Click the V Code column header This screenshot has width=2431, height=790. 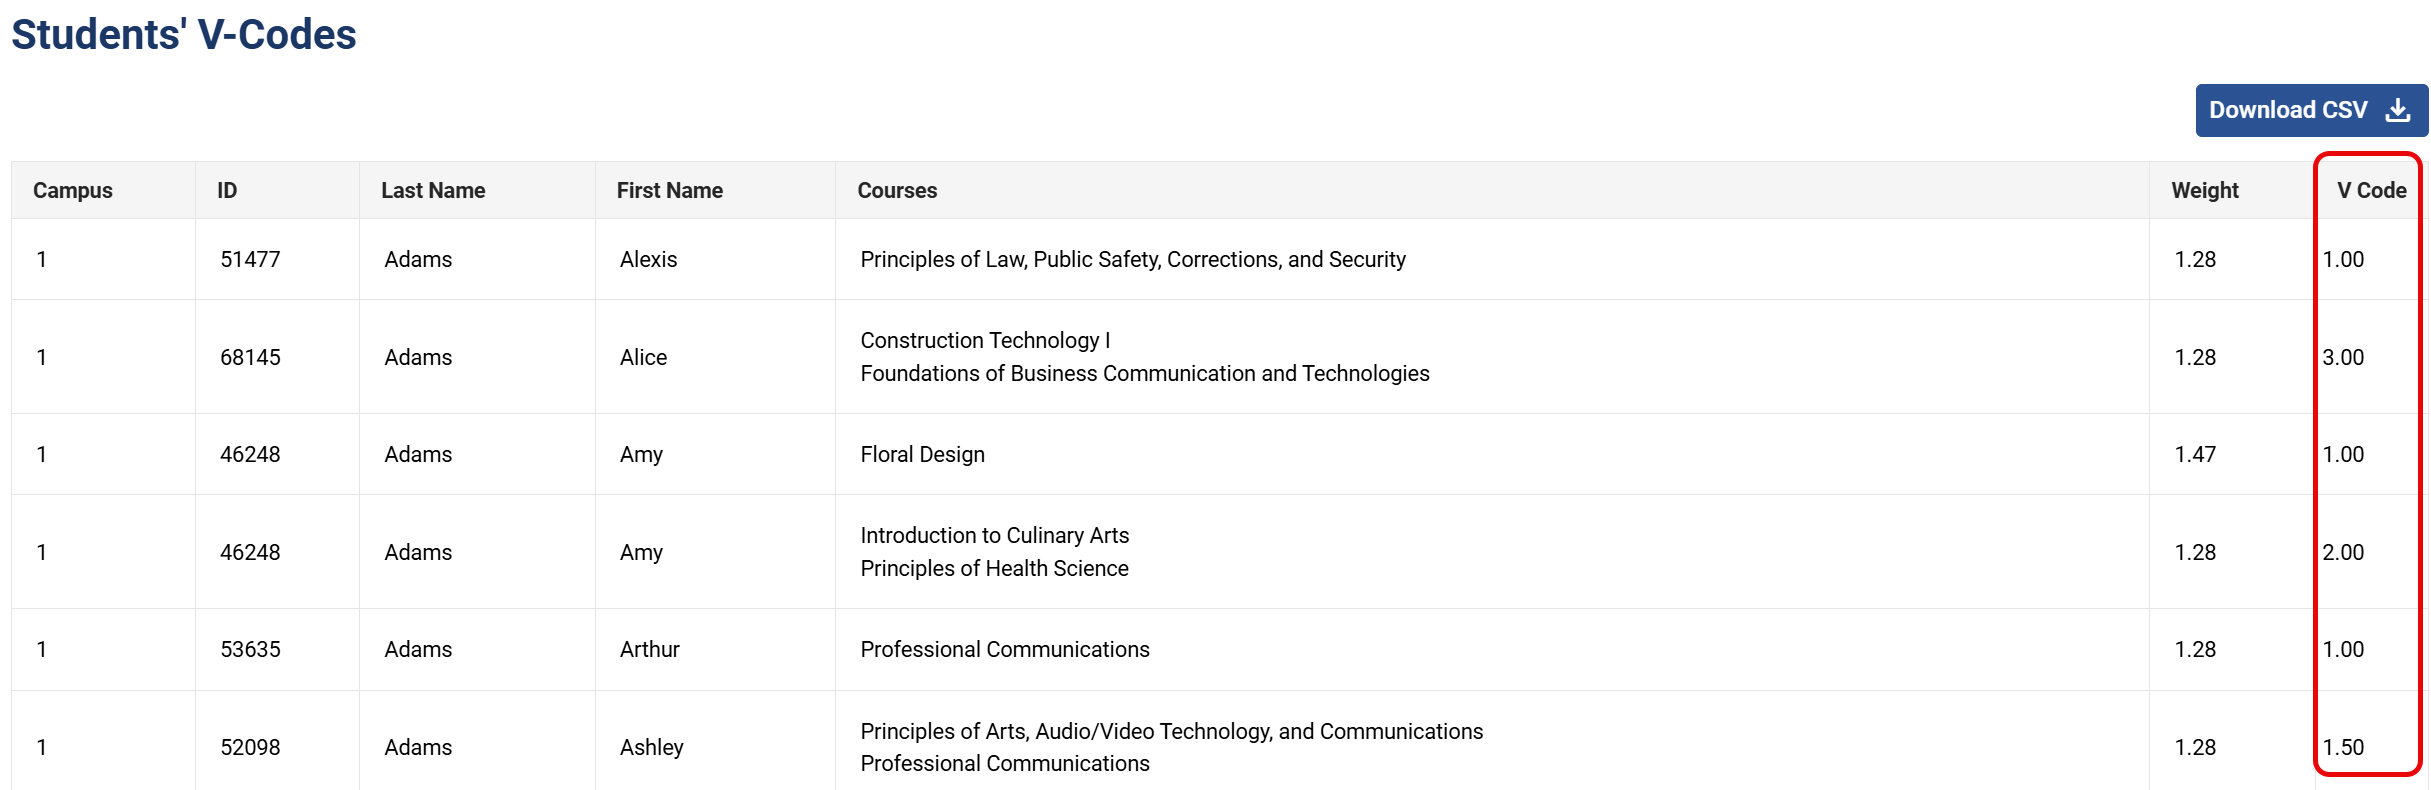[x=2371, y=190]
